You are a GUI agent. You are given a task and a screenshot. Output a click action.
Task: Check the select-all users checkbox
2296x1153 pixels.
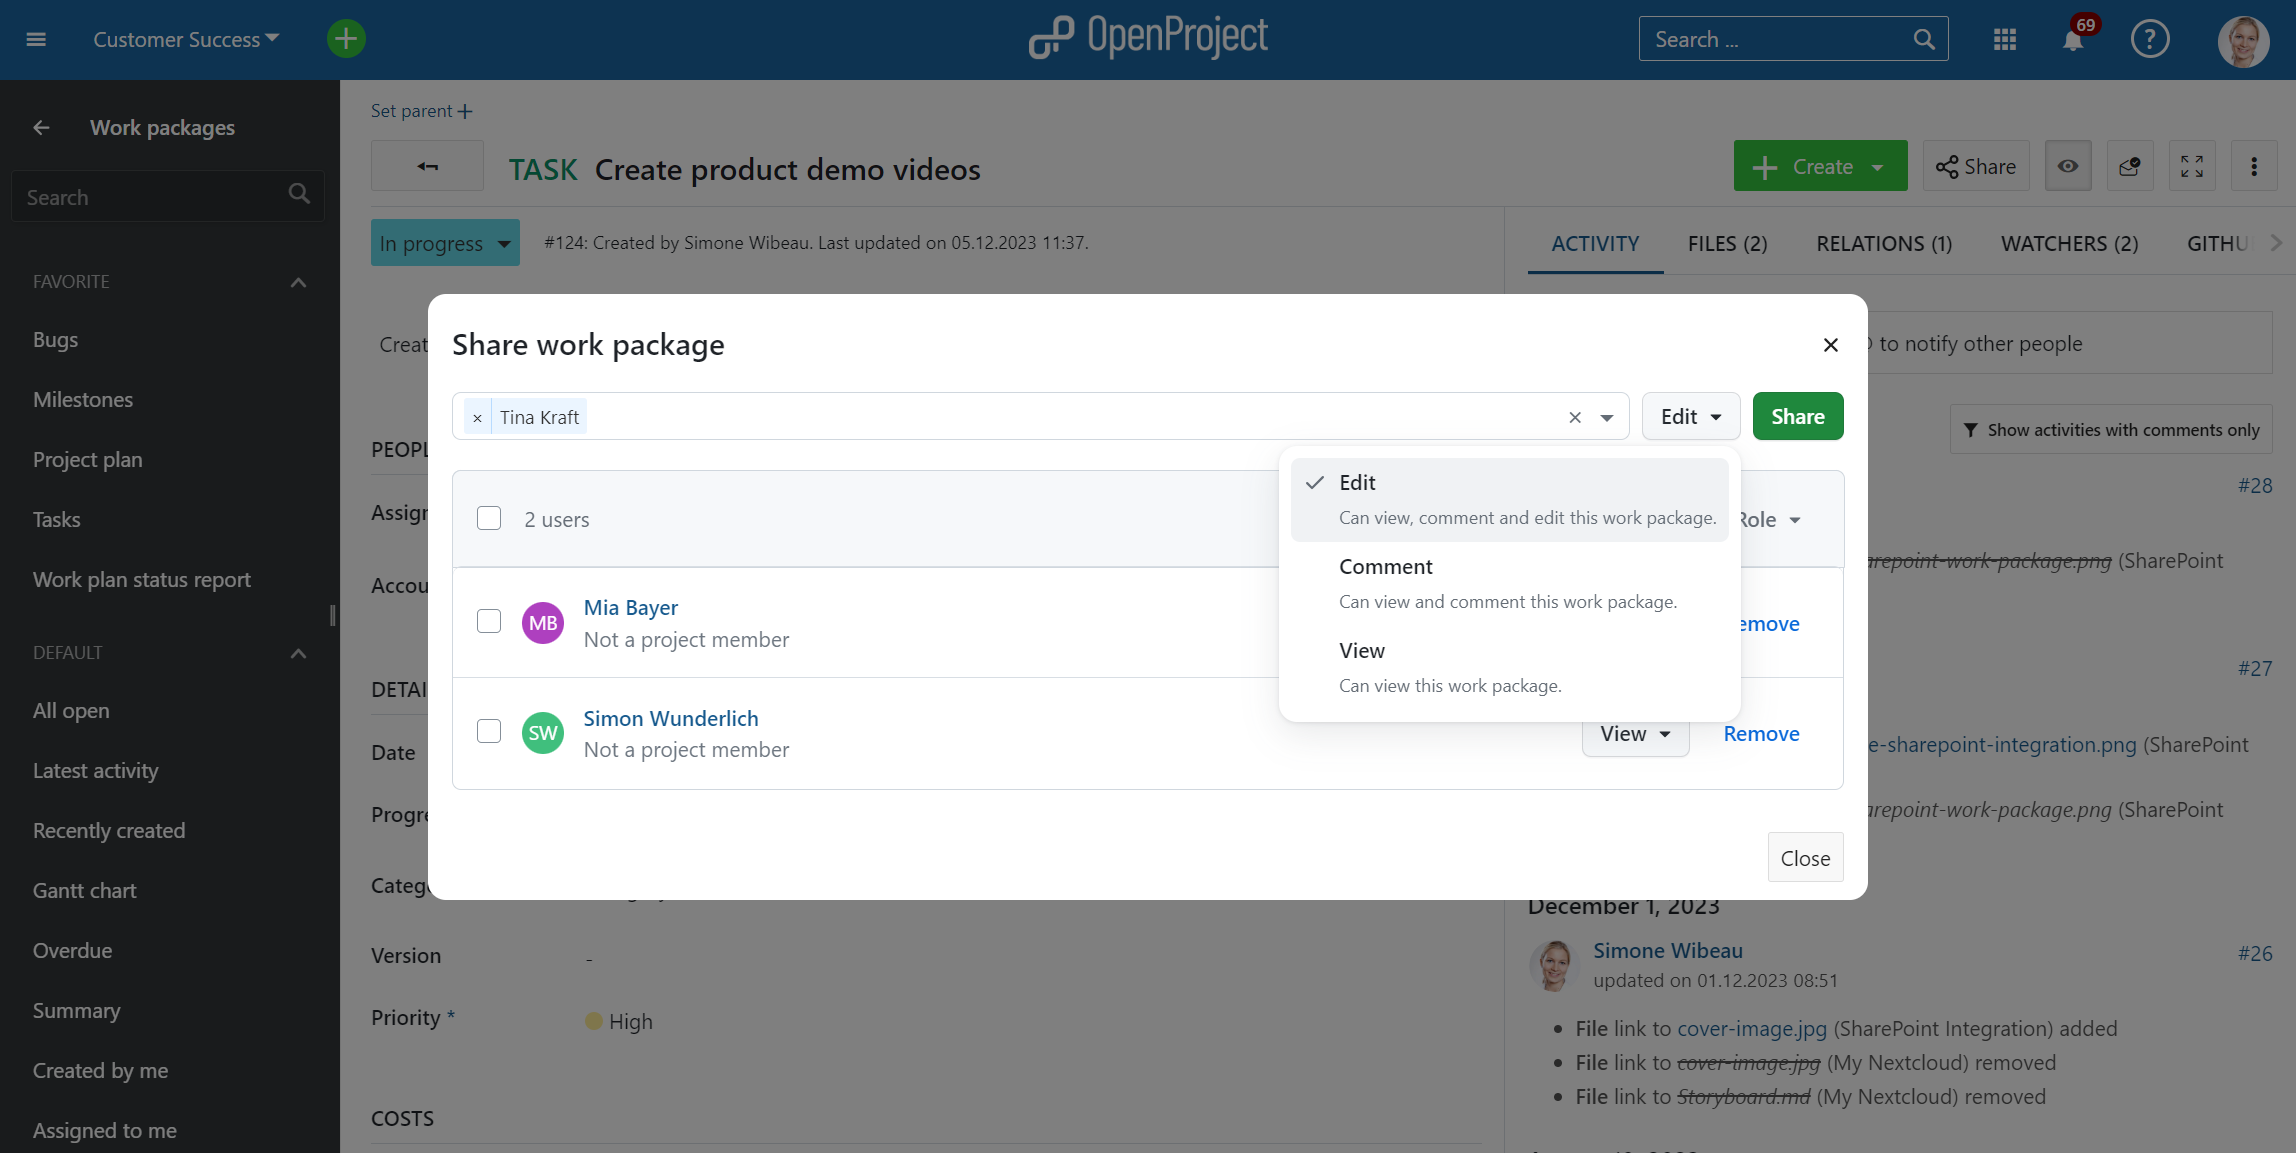489,518
